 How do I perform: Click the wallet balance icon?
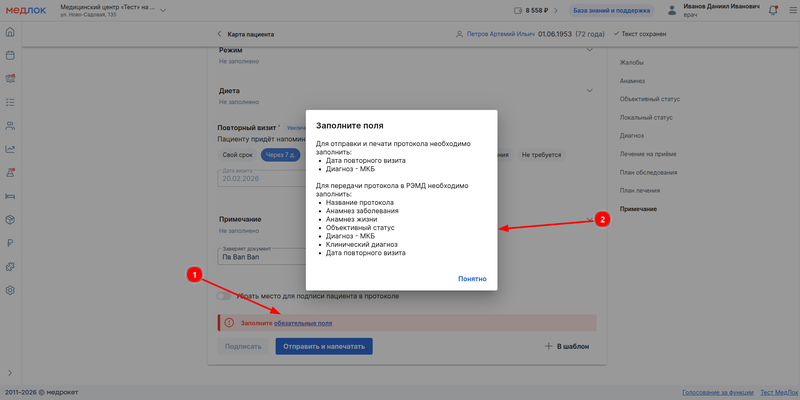point(518,10)
